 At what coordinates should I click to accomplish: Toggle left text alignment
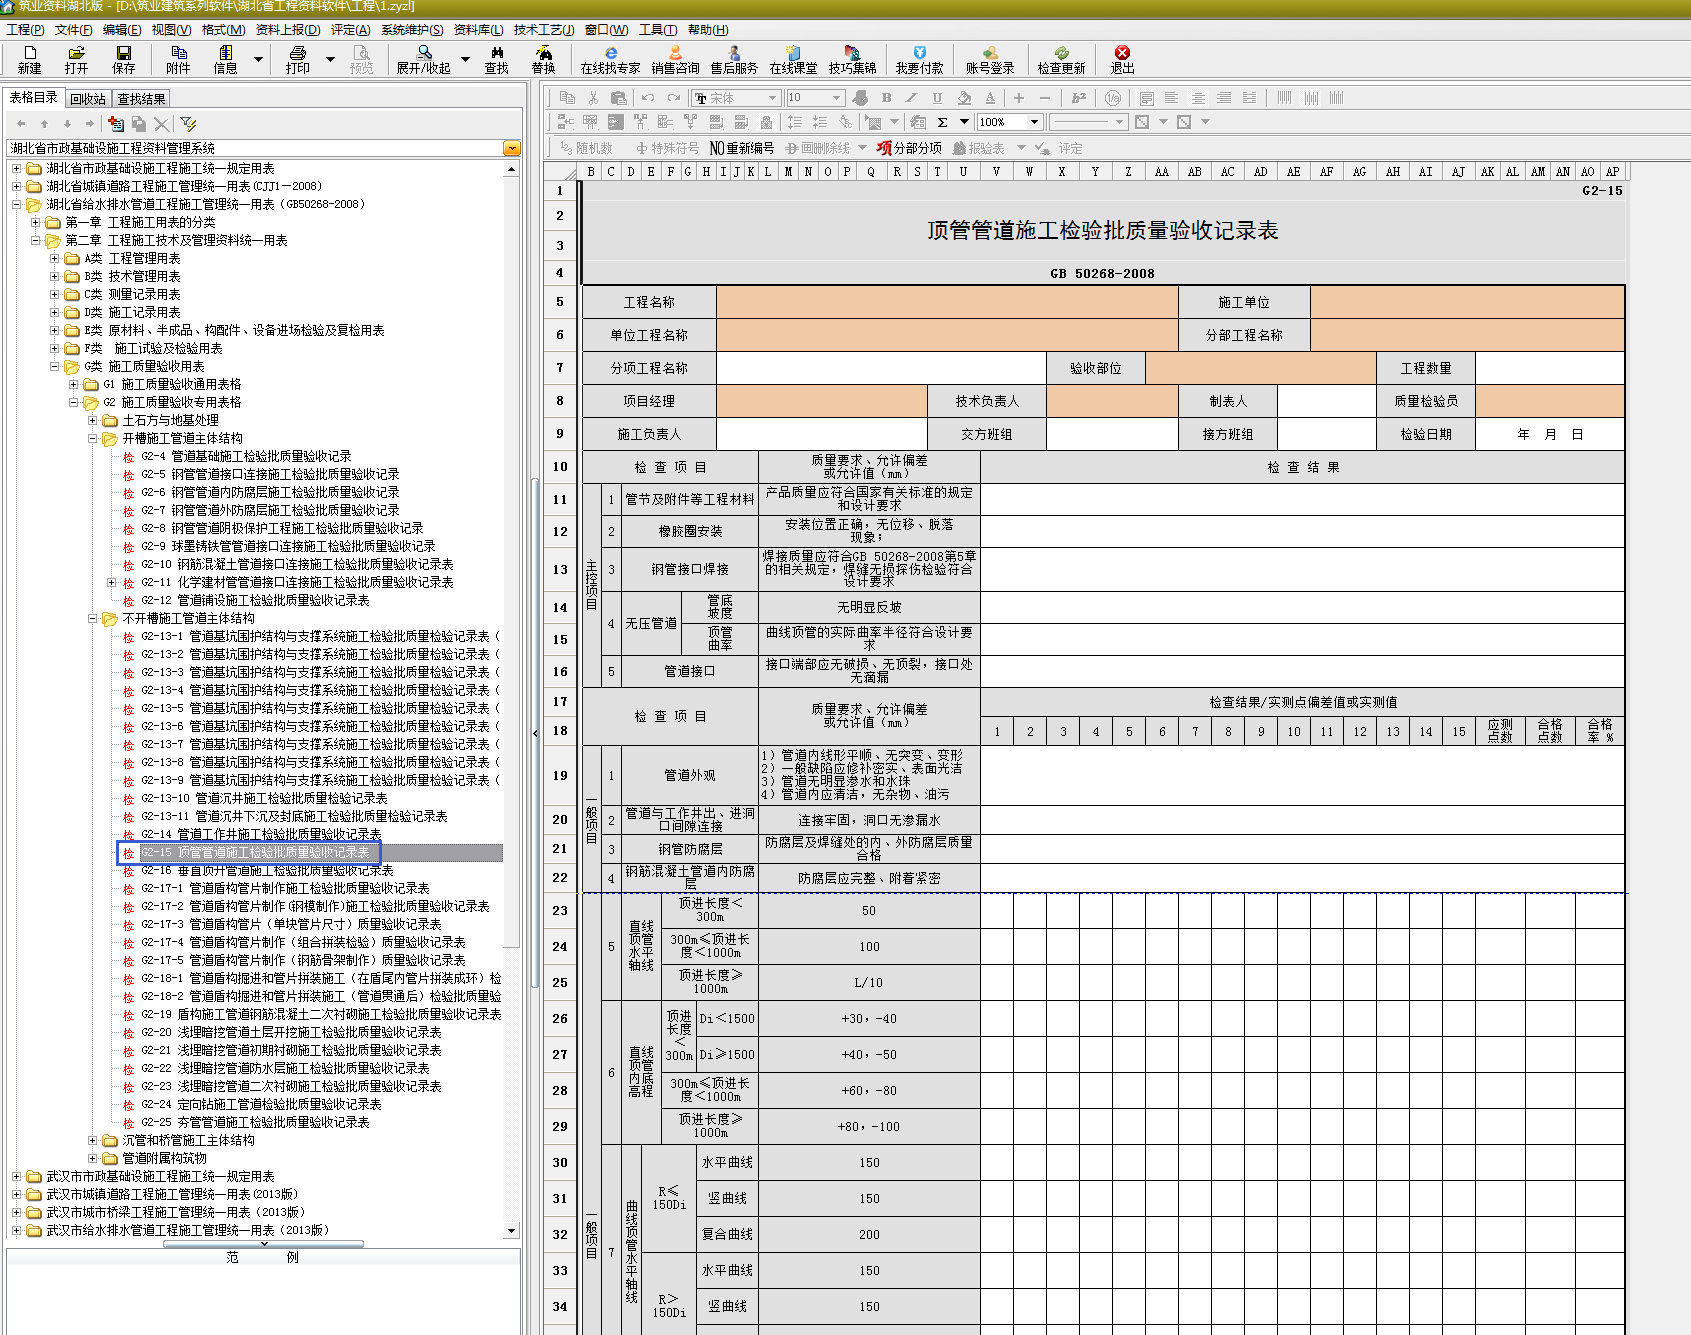click(1172, 98)
